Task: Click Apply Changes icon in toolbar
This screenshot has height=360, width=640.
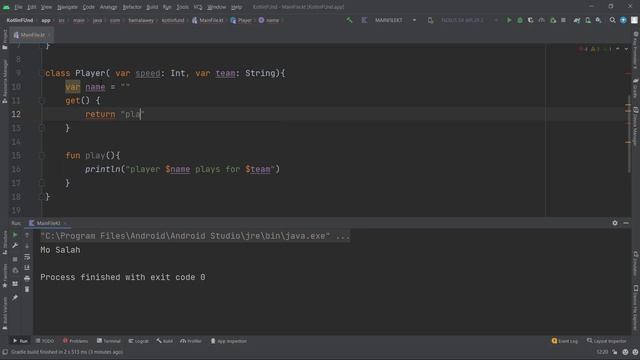Action: click(553, 20)
